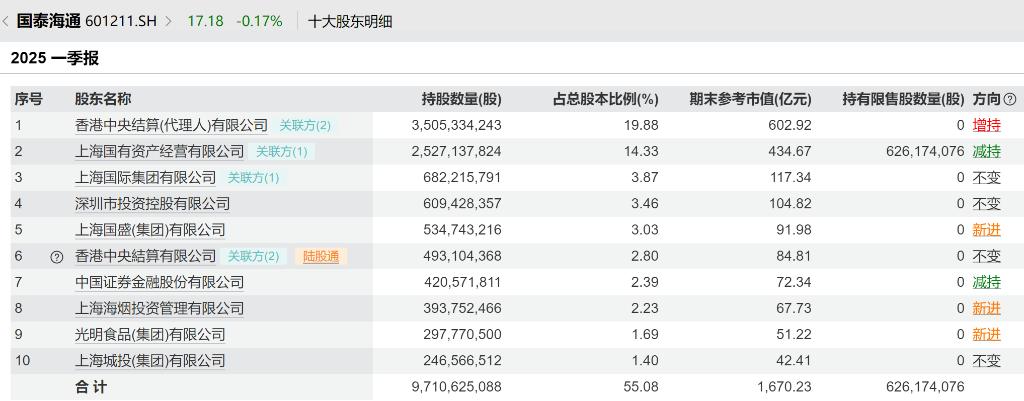Select share count 246,566,512

pos(463,361)
